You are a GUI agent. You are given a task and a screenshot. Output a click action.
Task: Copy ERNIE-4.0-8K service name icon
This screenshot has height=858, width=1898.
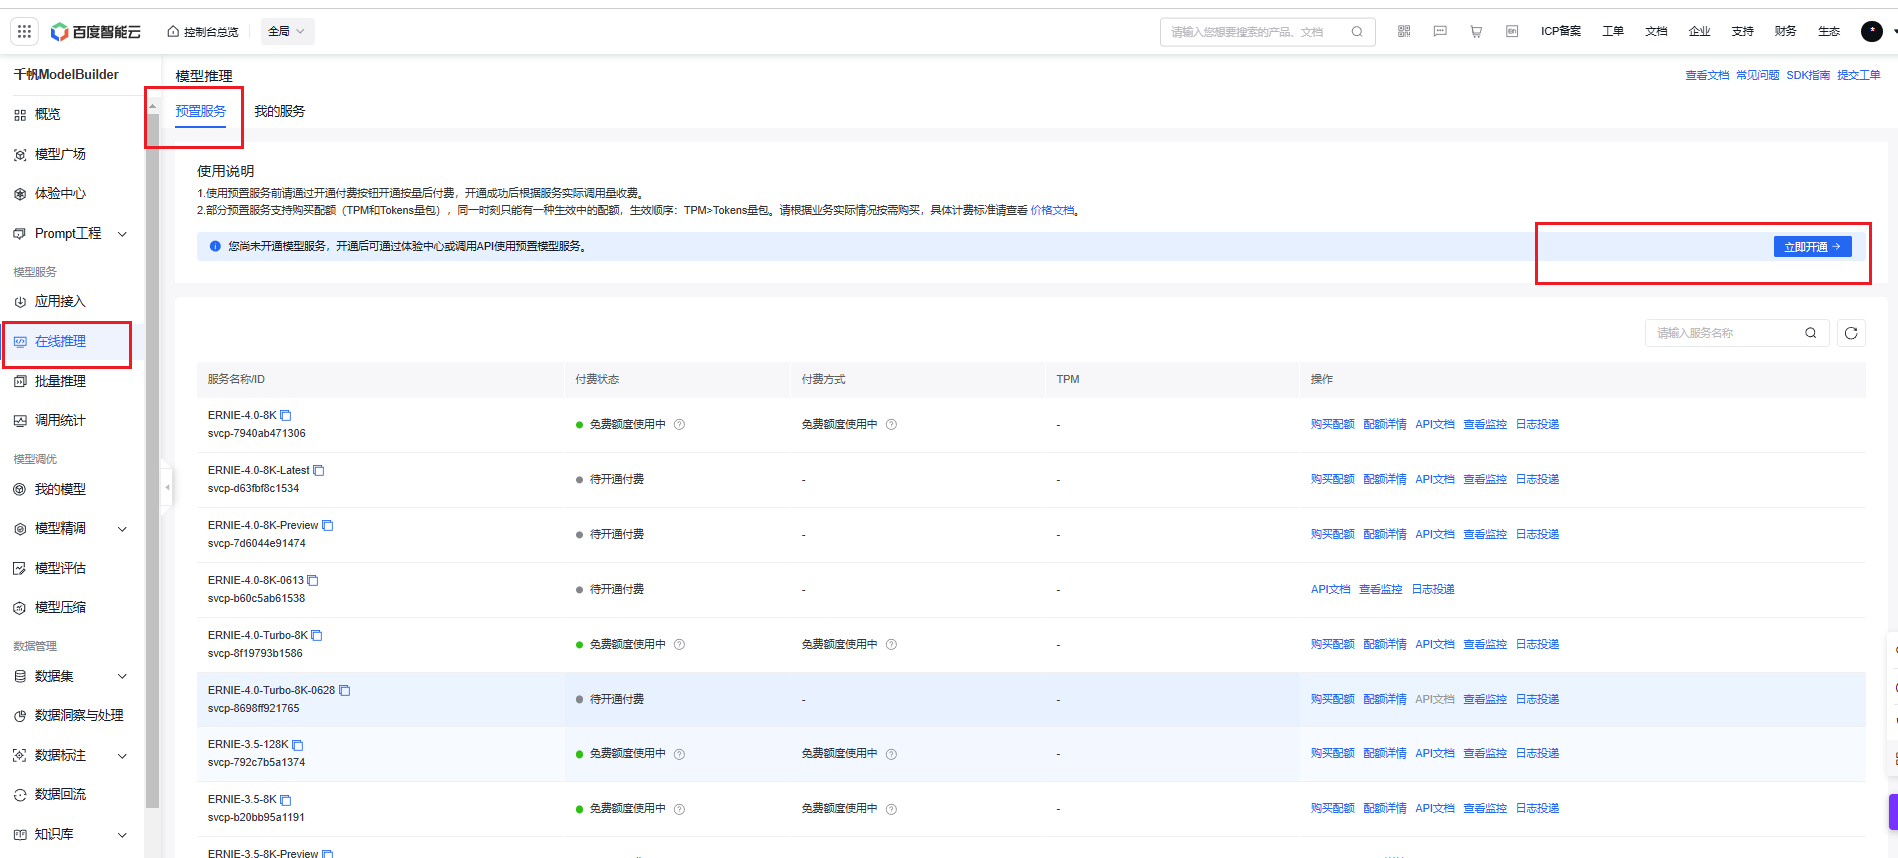pyautogui.click(x=286, y=415)
